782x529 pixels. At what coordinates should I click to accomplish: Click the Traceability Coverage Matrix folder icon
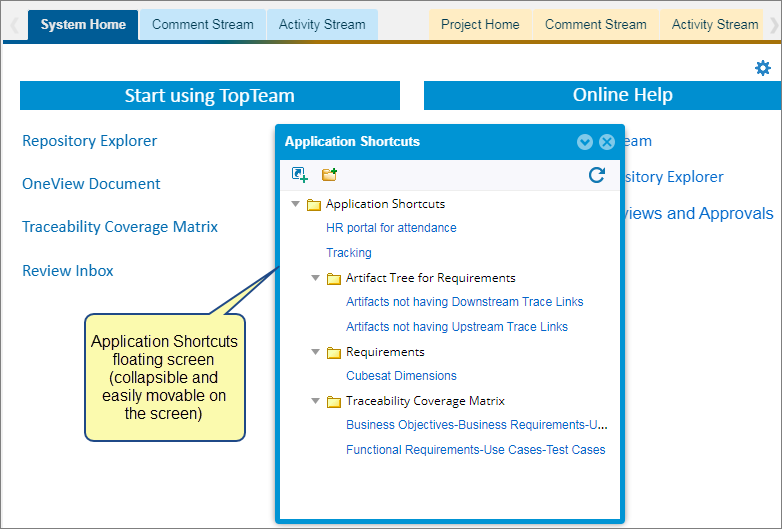pos(334,401)
